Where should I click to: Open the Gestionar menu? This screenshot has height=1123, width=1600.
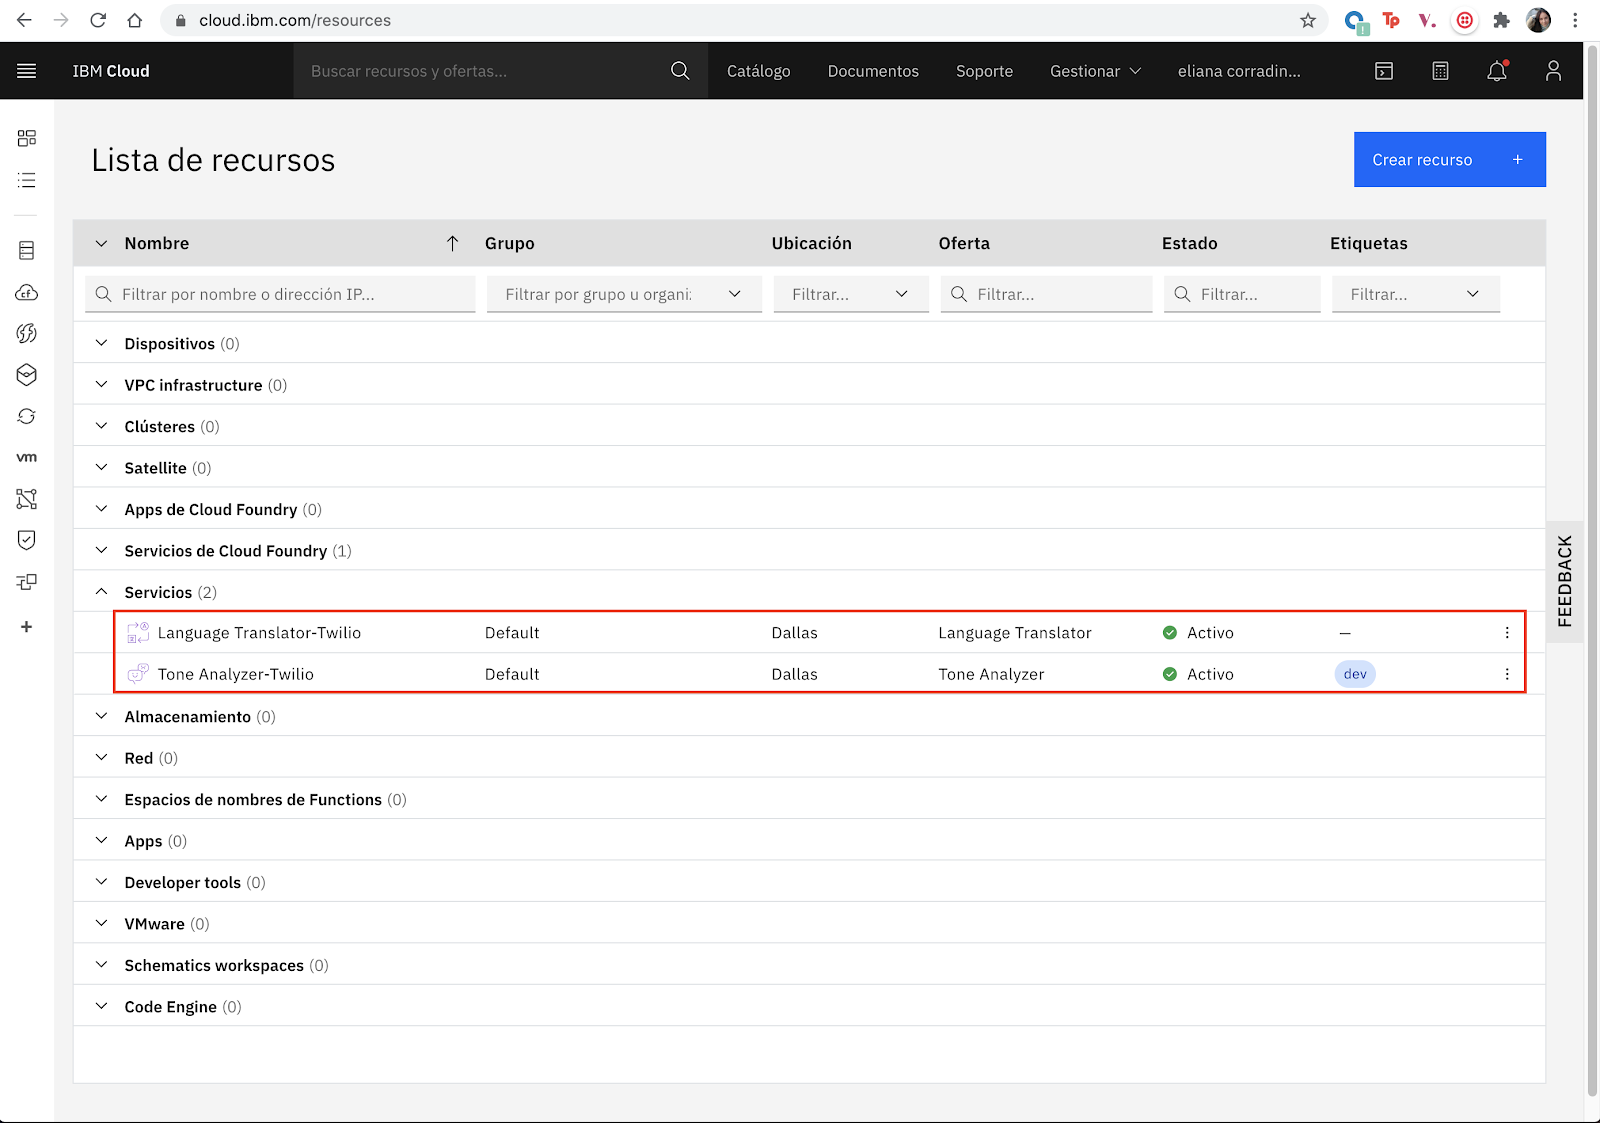[1095, 71]
